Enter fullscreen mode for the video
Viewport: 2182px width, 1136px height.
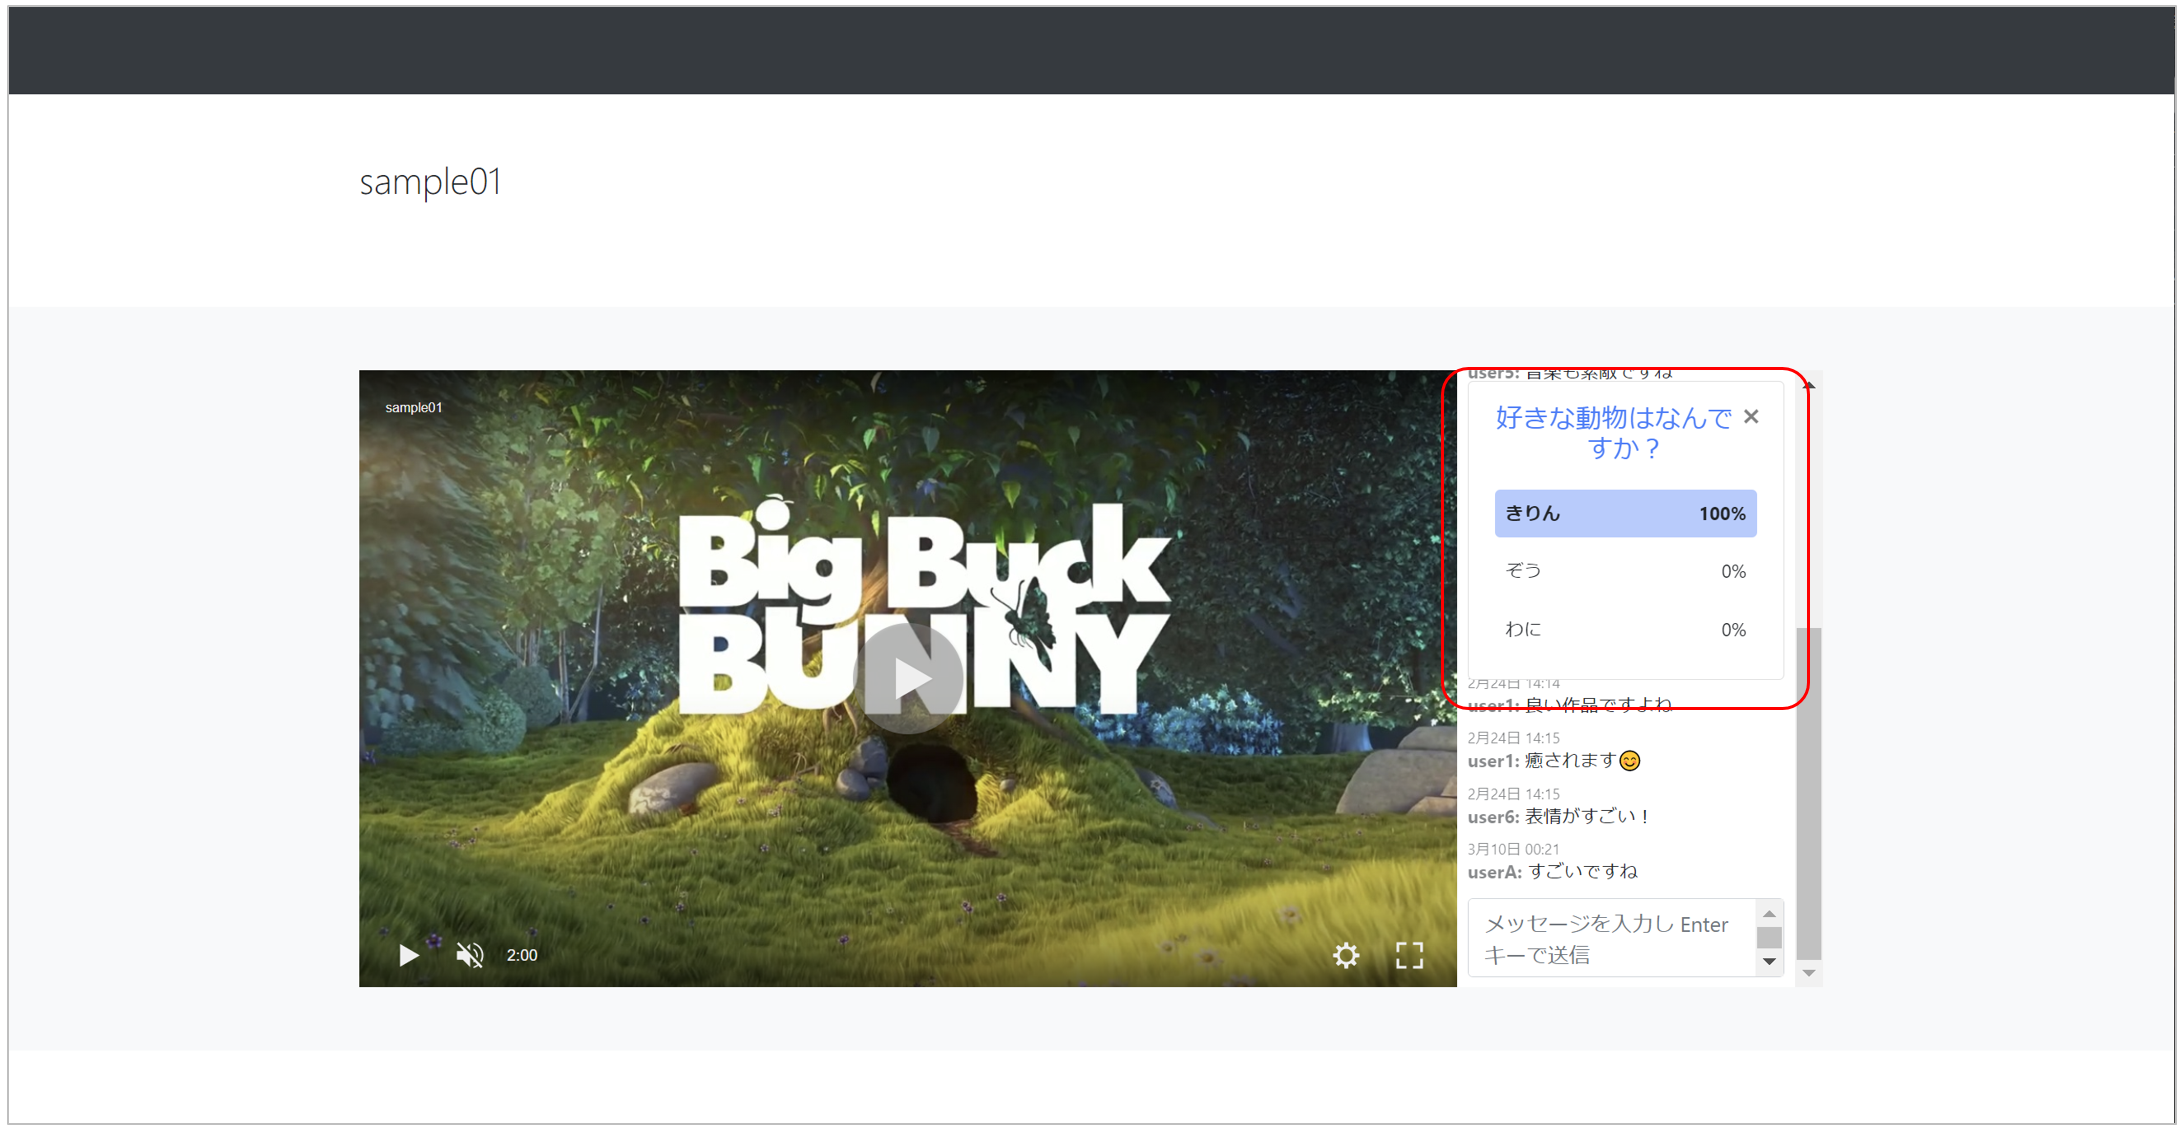(x=1409, y=955)
